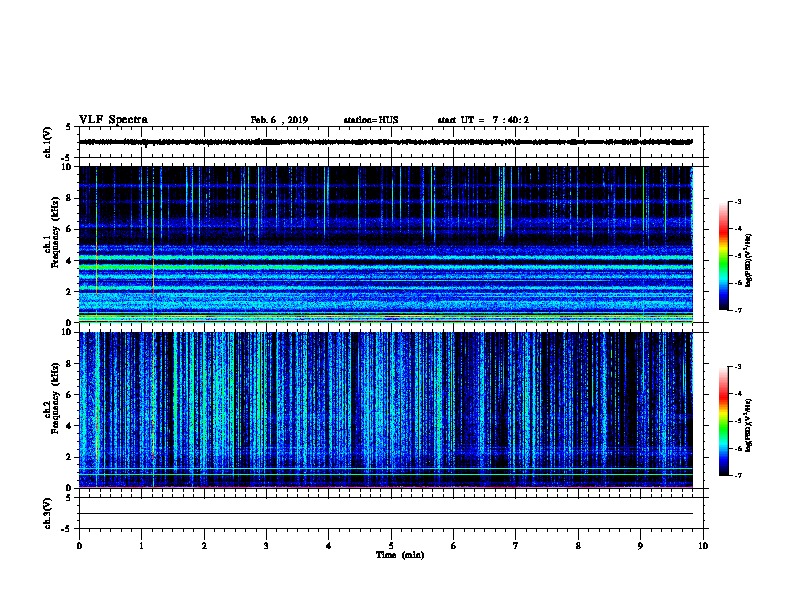The height and width of the screenshot is (612, 792).
Task: Click the 'ch.1 Frequency (kHz)' axis label
Action: 51,244
